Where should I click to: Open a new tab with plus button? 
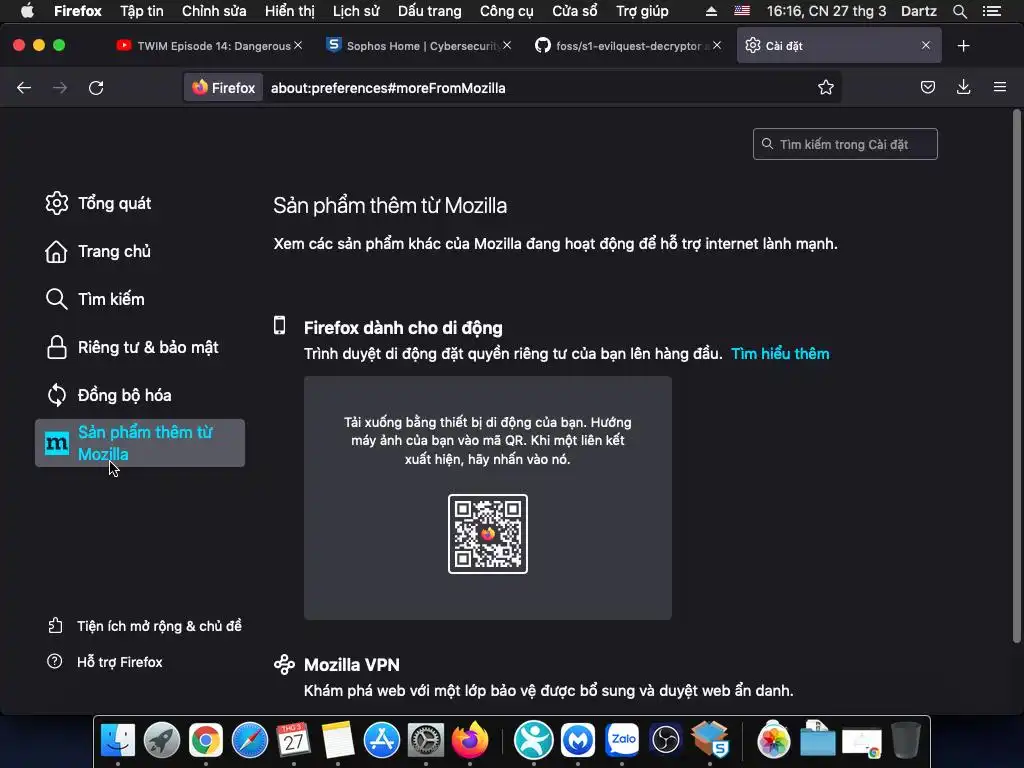tap(963, 46)
